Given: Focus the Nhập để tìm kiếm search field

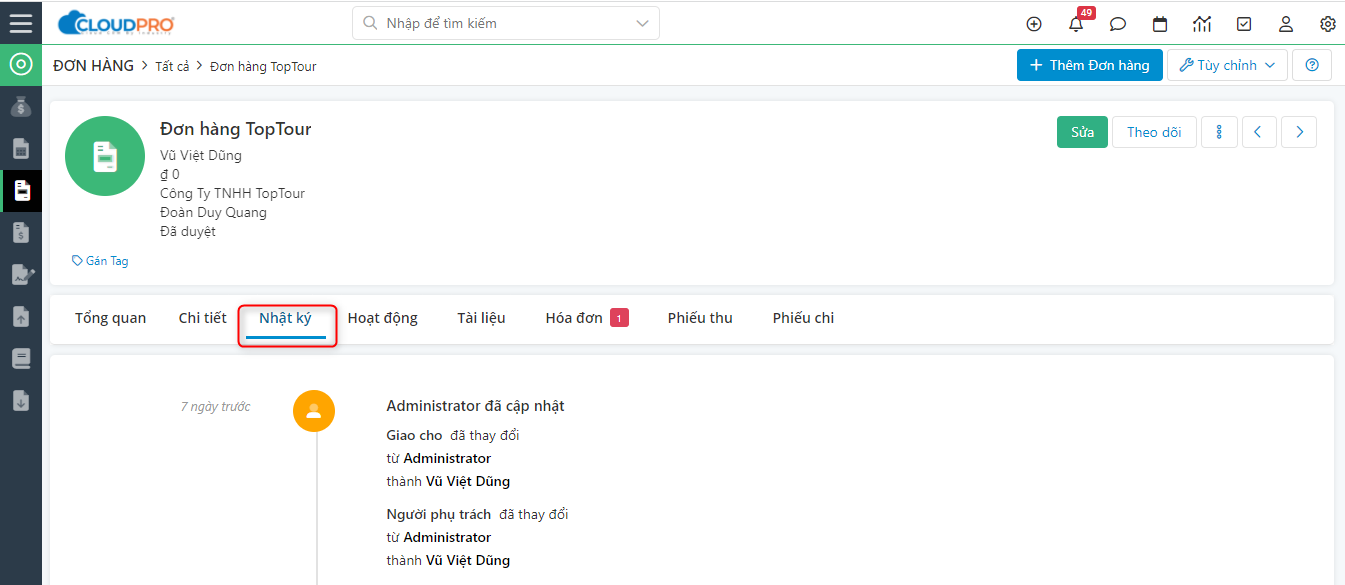Looking at the screenshot, I should pyautogui.click(x=506, y=23).
